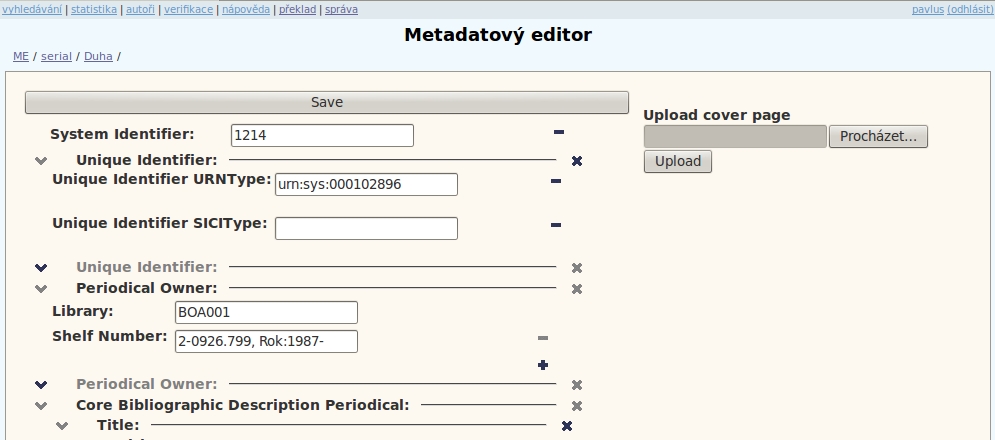This screenshot has height=440, width=995.
Task: Remove the Unique Identifier URNType field
Action: [556, 181]
